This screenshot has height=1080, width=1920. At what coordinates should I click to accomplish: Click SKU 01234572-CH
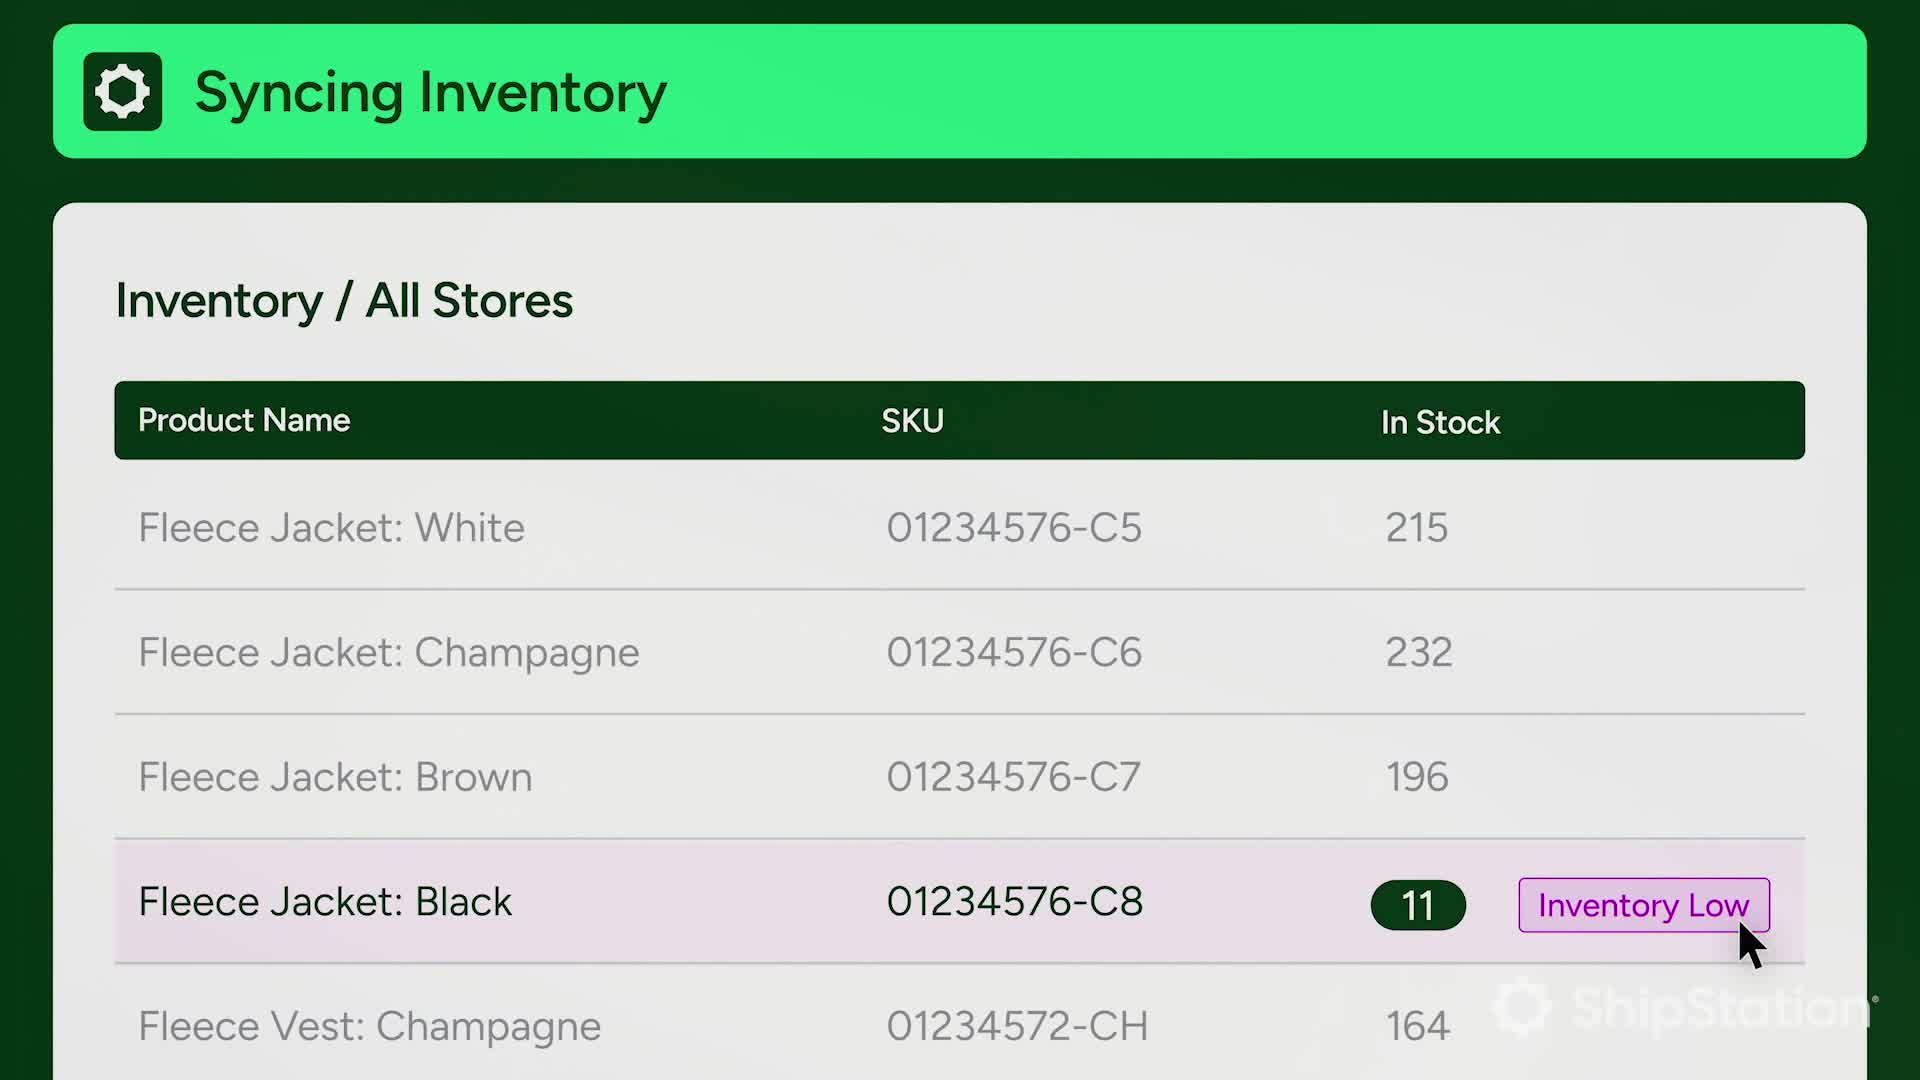[x=1016, y=1026]
